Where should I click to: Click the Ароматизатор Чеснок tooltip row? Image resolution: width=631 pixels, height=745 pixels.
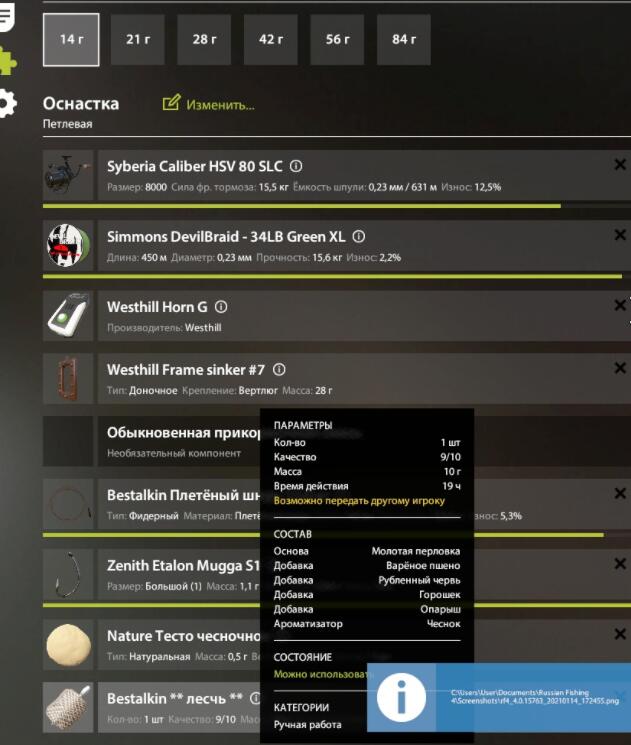pyautogui.click(x=367, y=624)
